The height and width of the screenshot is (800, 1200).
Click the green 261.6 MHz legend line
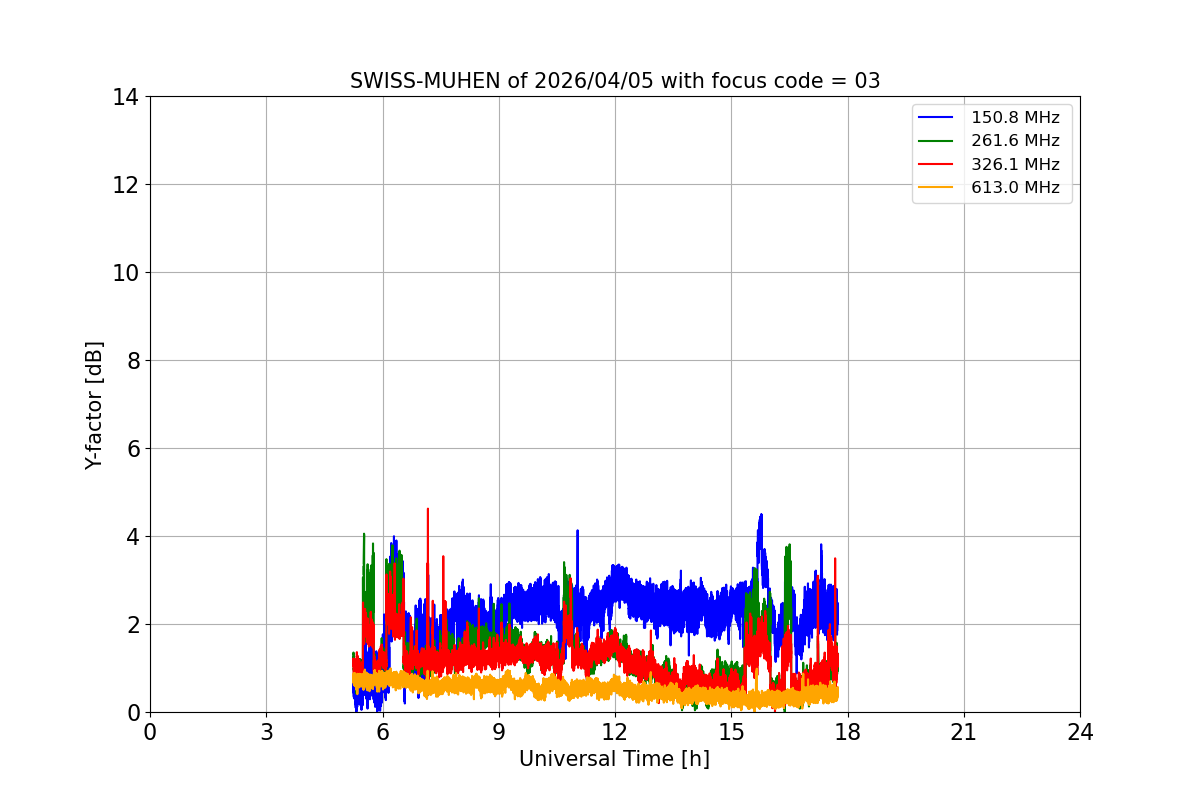click(936, 141)
